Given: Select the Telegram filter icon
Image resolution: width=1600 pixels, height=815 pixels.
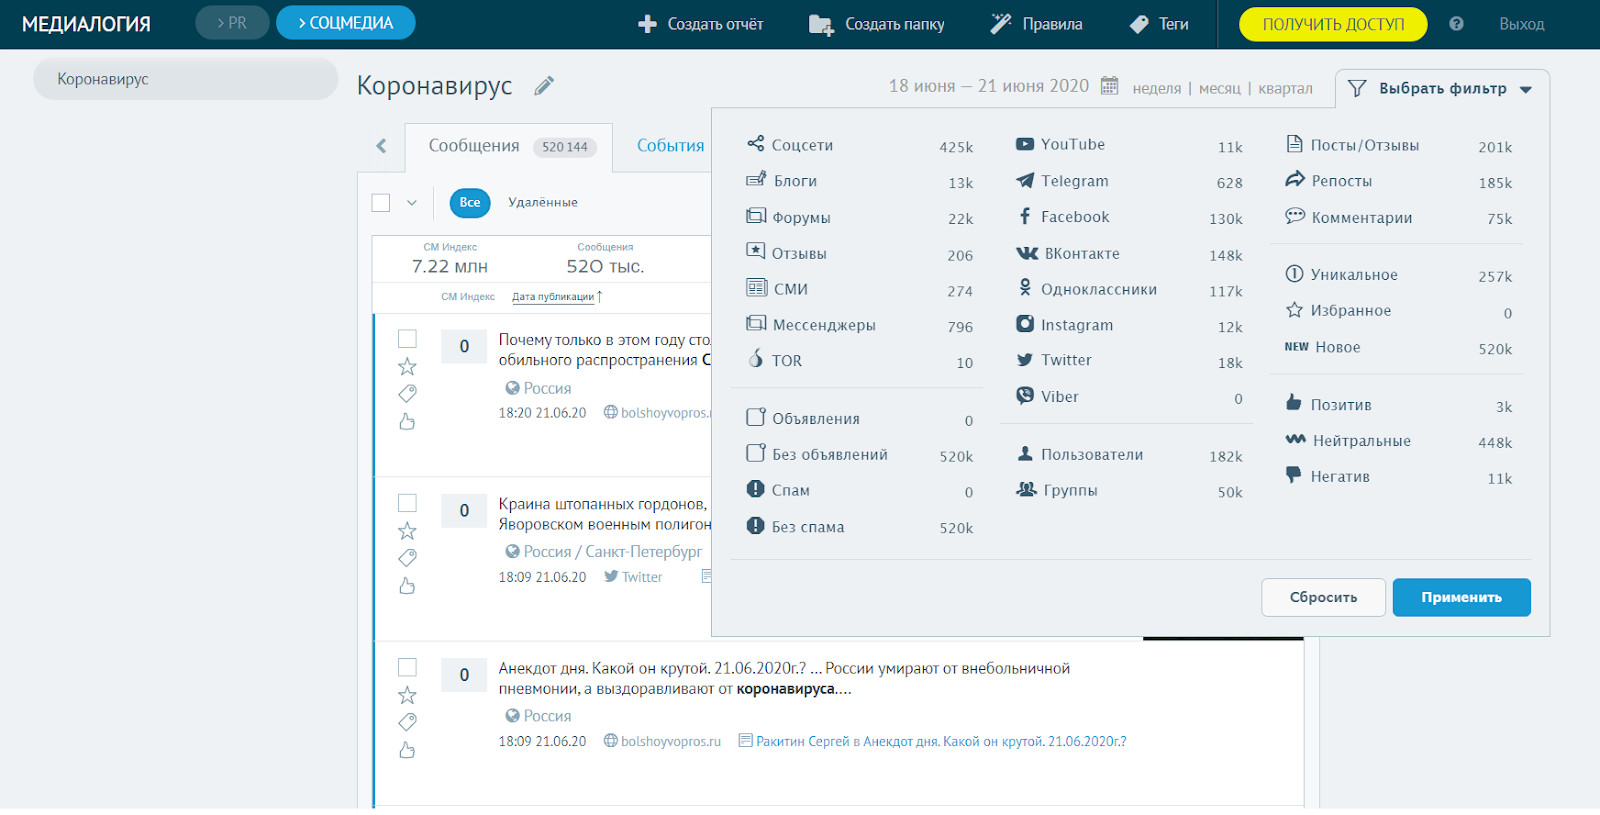Looking at the screenshot, I should pos(1025,181).
